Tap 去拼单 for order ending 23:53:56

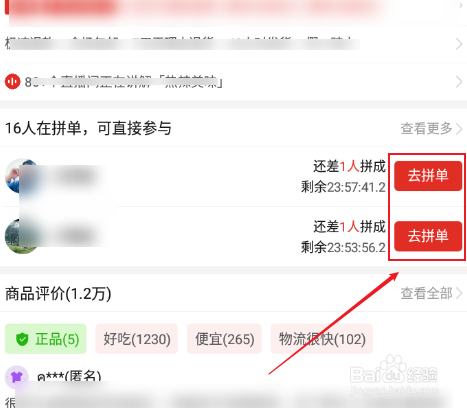pos(428,236)
